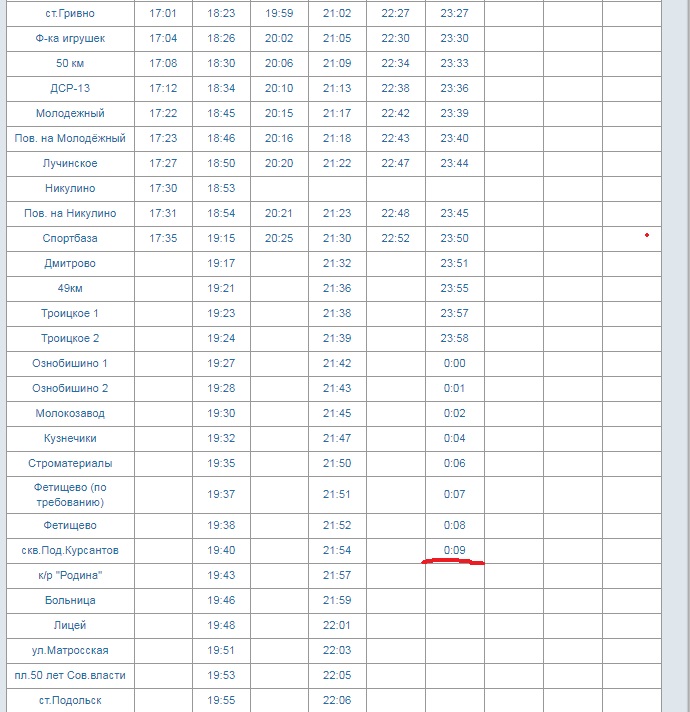The width and height of the screenshot is (690, 712).
Task: Click the Фетищево (по требованию) stop cell
Action: click(68, 494)
